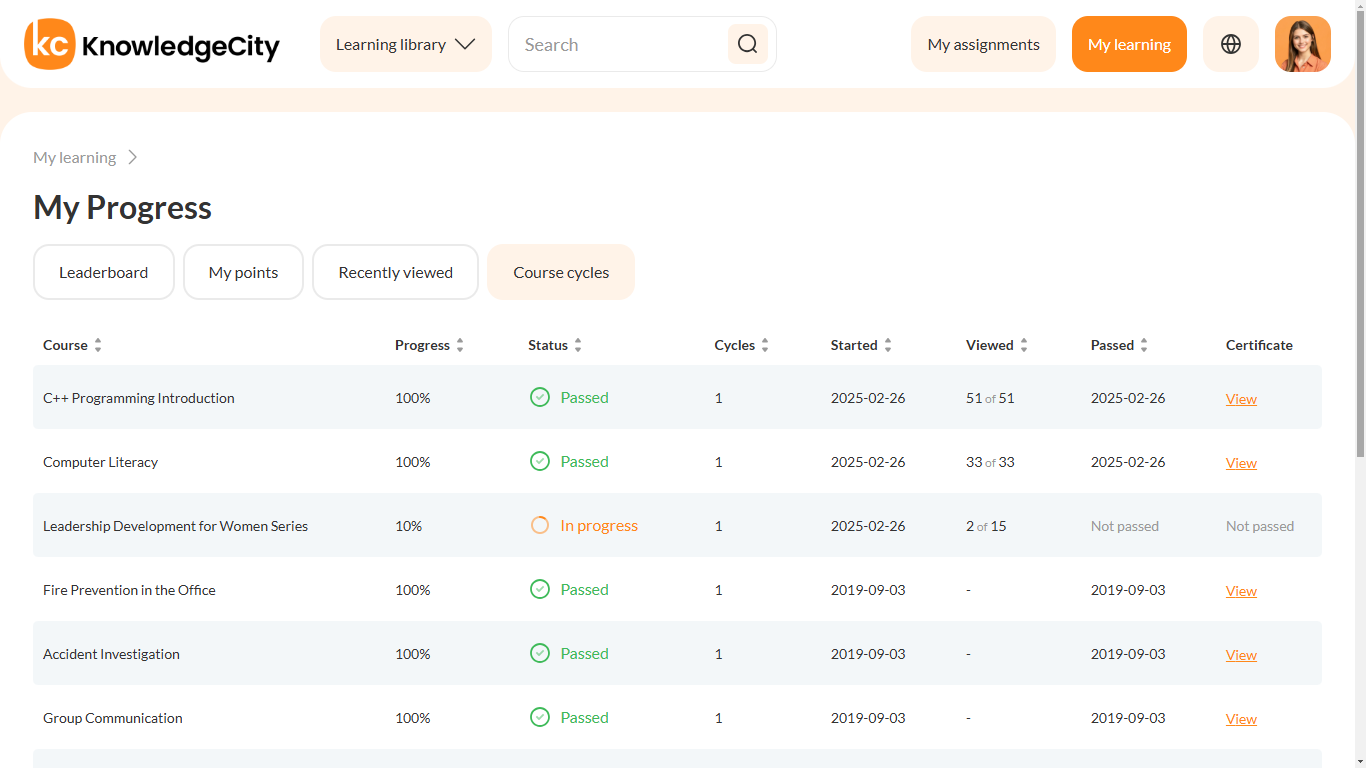1366x768 pixels.
Task: Click inside the Search input field
Action: [620, 44]
